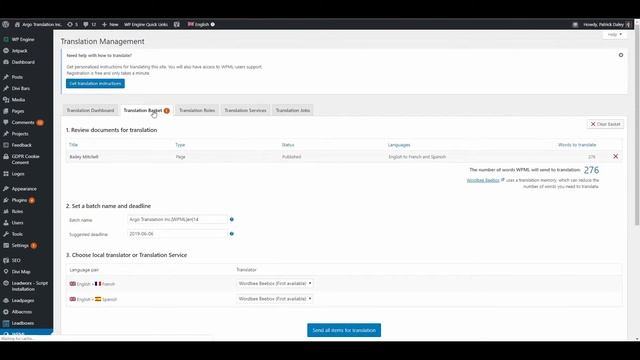The height and width of the screenshot is (360, 640).
Task: Click the Suggested deadline date field
Action: [x=177, y=234]
